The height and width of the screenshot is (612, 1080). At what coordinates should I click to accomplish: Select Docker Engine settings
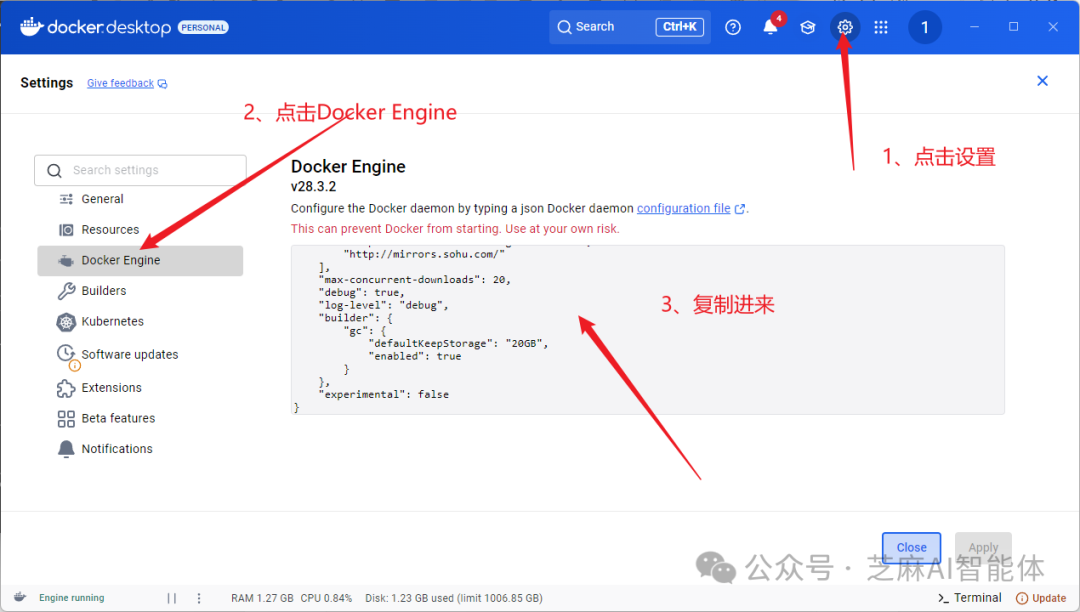coord(141,260)
